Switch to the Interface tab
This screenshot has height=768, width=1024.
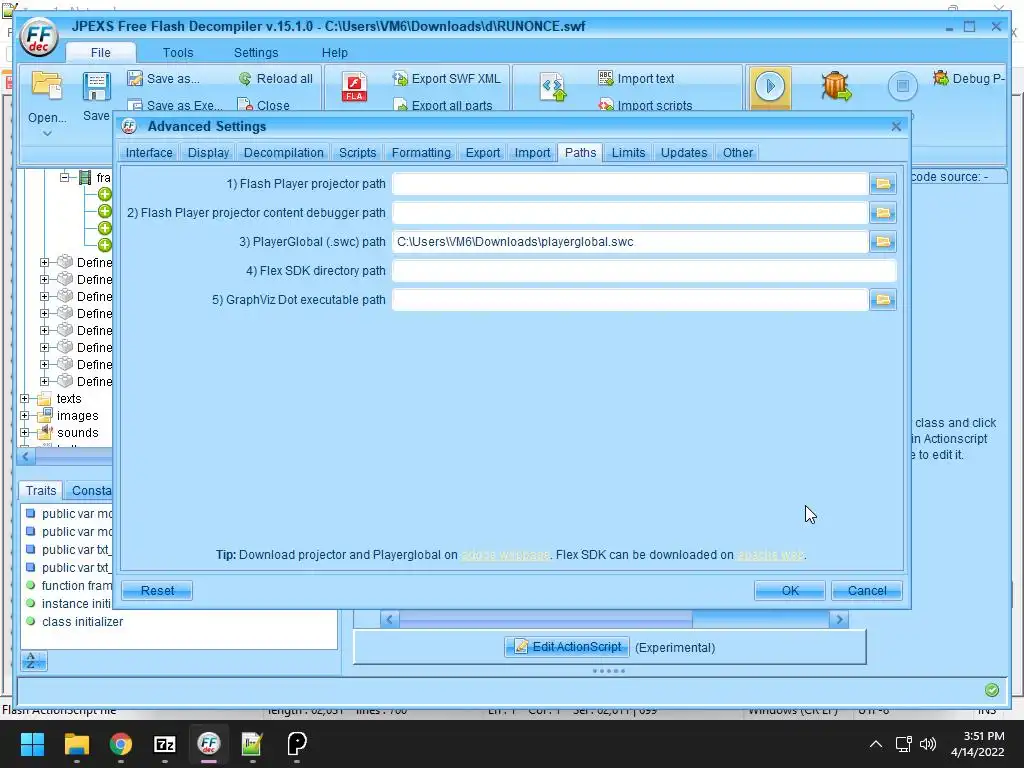[x=149, y=153]
